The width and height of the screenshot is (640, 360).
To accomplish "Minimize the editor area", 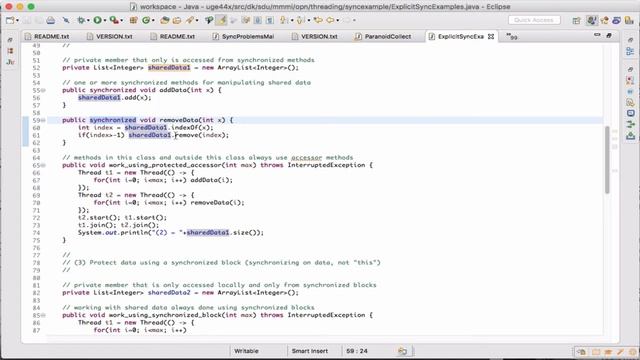I will pyautogui.click(x=597, y=35).
